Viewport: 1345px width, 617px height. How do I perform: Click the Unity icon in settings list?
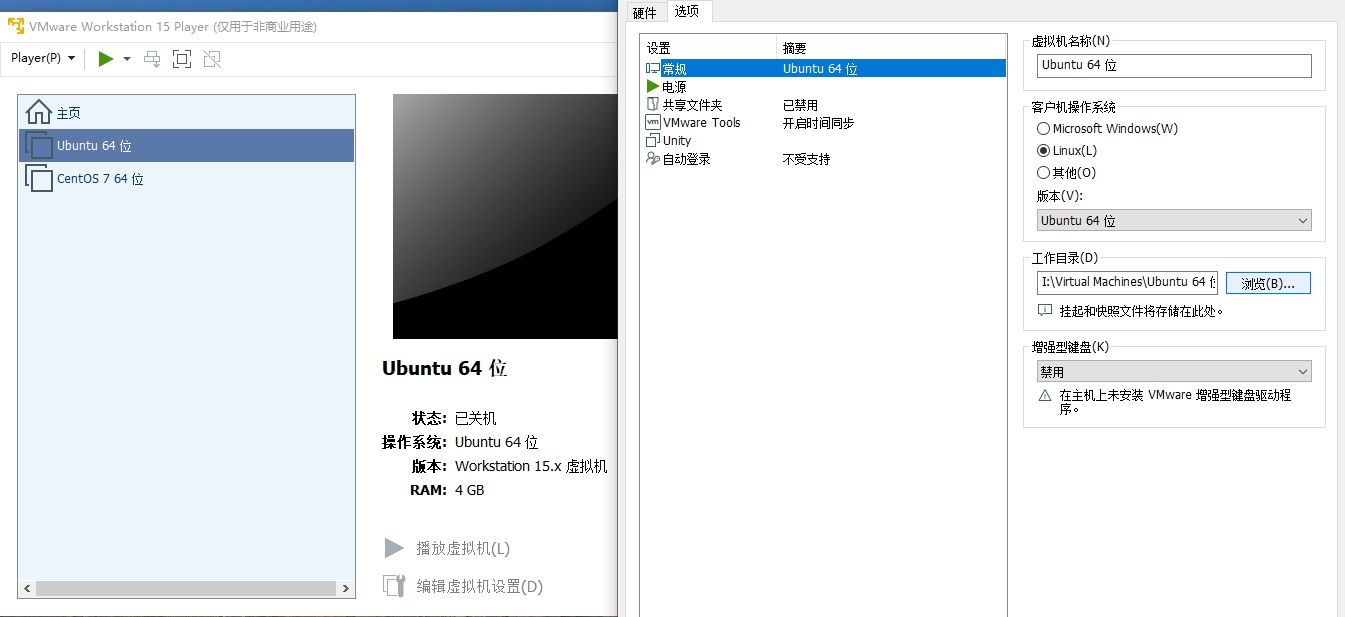653,141
